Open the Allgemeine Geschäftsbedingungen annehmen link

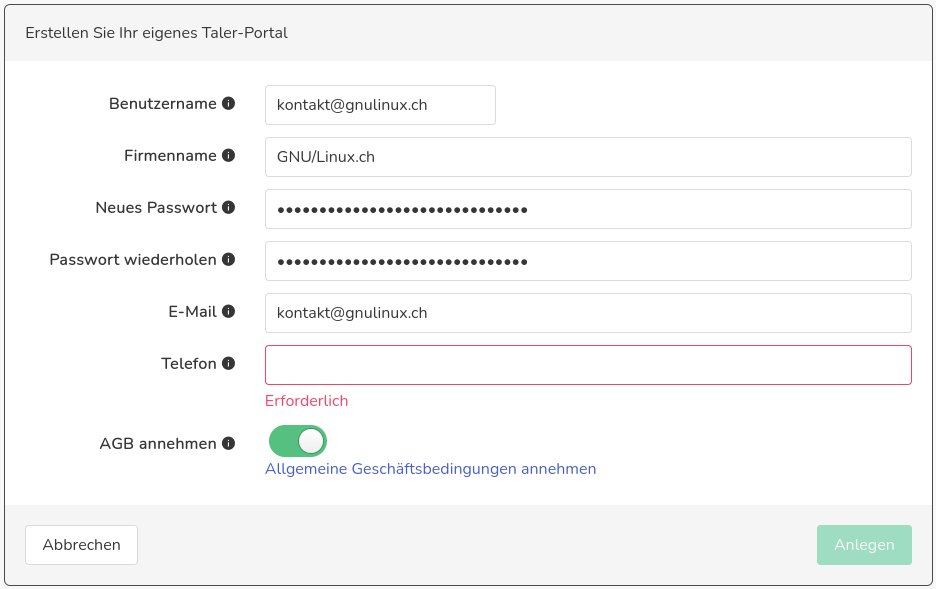point(430,469)
